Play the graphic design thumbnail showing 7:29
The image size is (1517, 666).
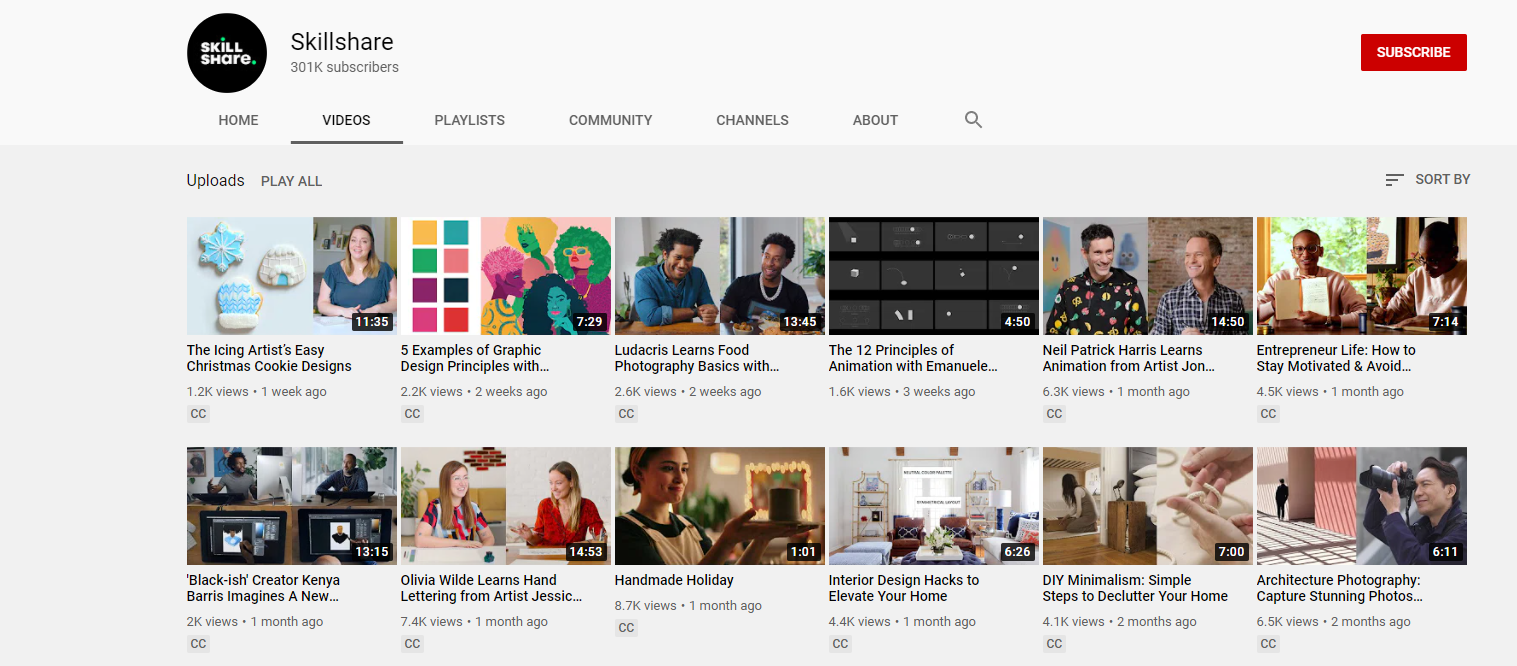click(x=506, y=276)
